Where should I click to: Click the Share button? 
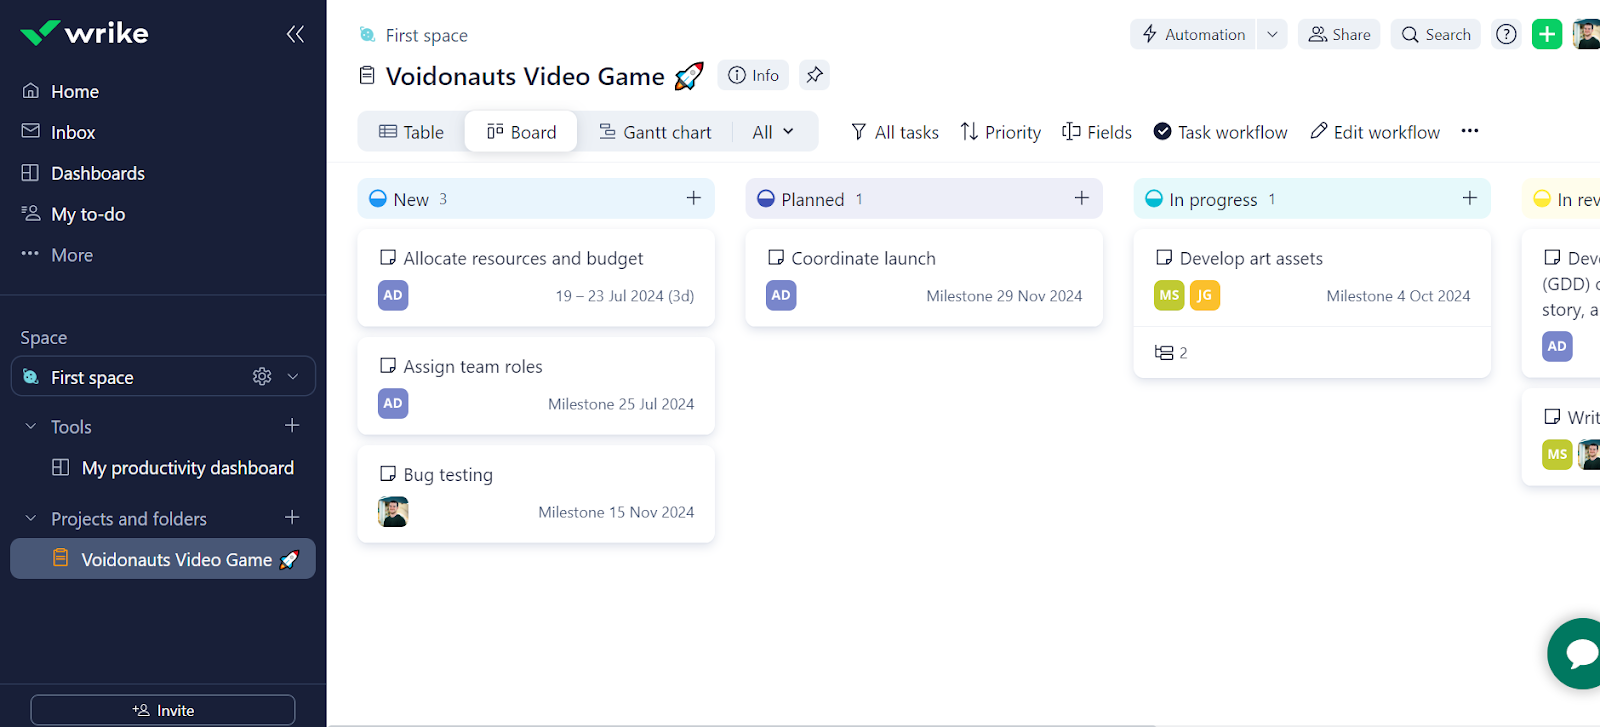[x=1339, y=34]
